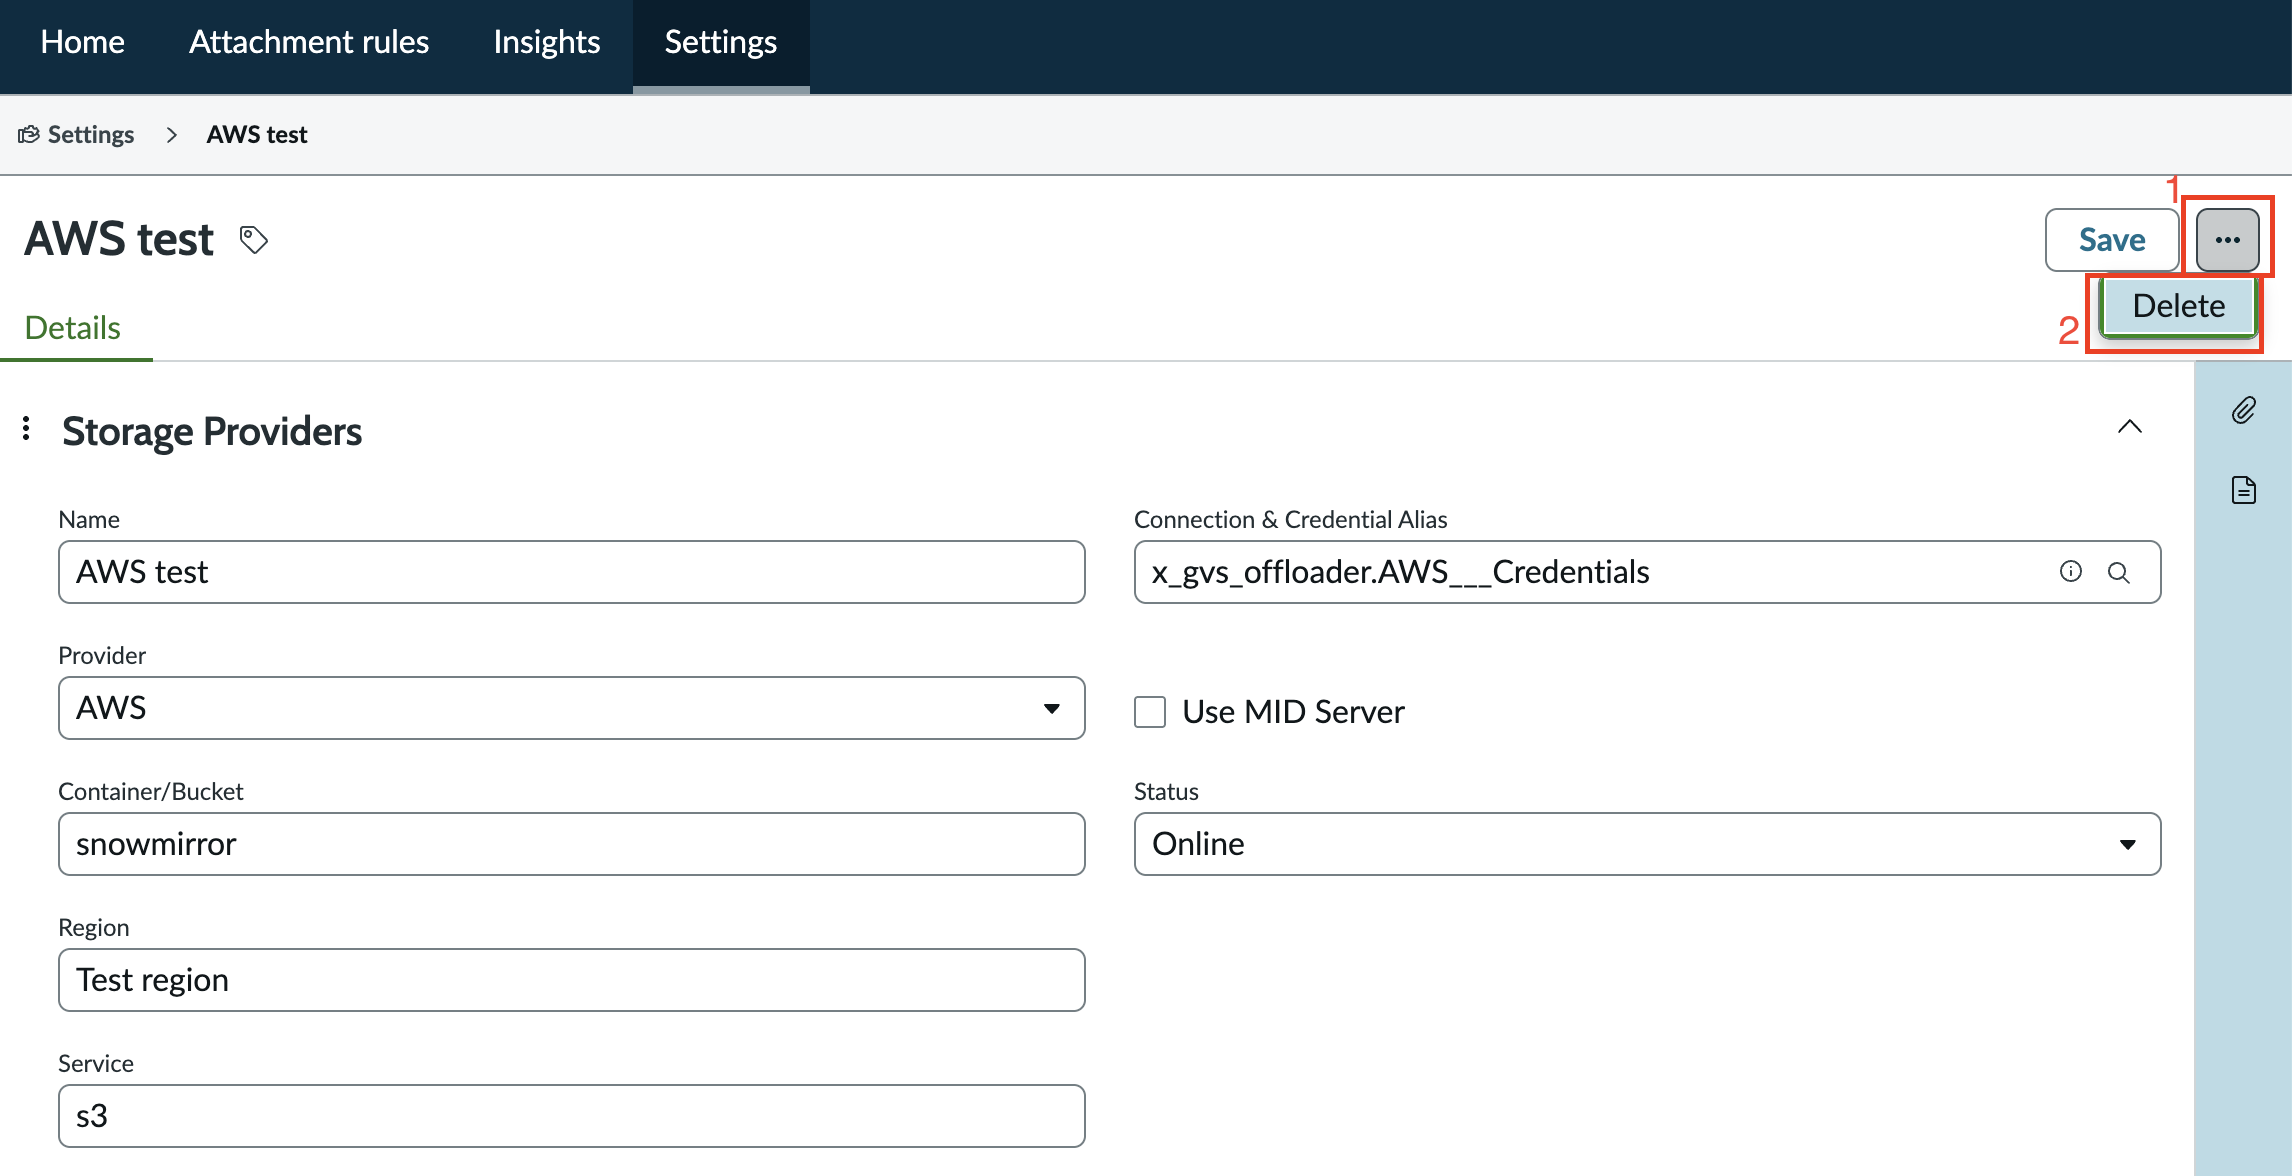Open the Attachment rules menu tab
Image resolution: width=2292 pixels, height=1176 pixels.
point(309,42)
